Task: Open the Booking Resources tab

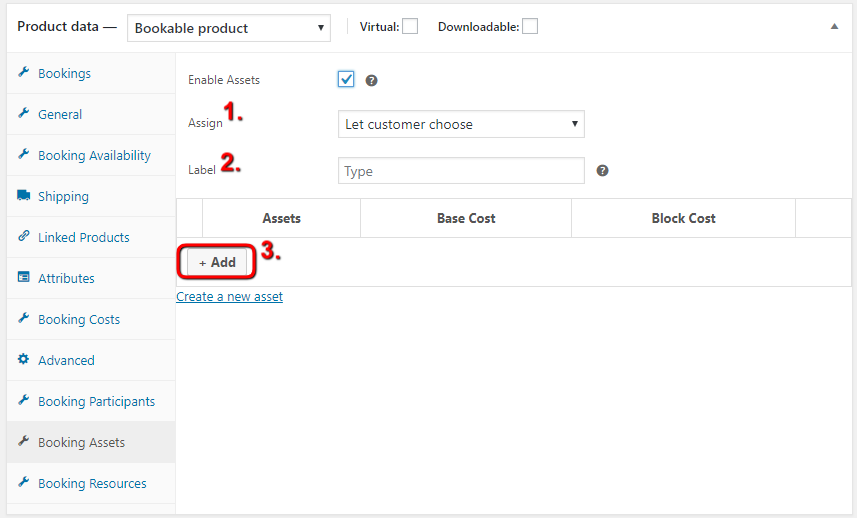Action: click(x=91, y=483)
